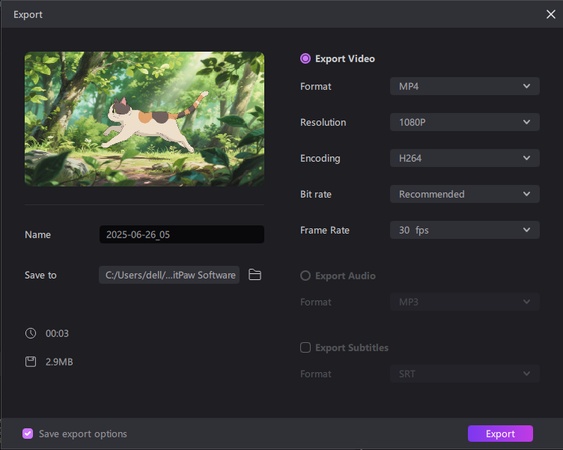Screen dimensions: 563x450
Task: Open the Encoding H264 dropdown
Action: click(x=465, y=158)
